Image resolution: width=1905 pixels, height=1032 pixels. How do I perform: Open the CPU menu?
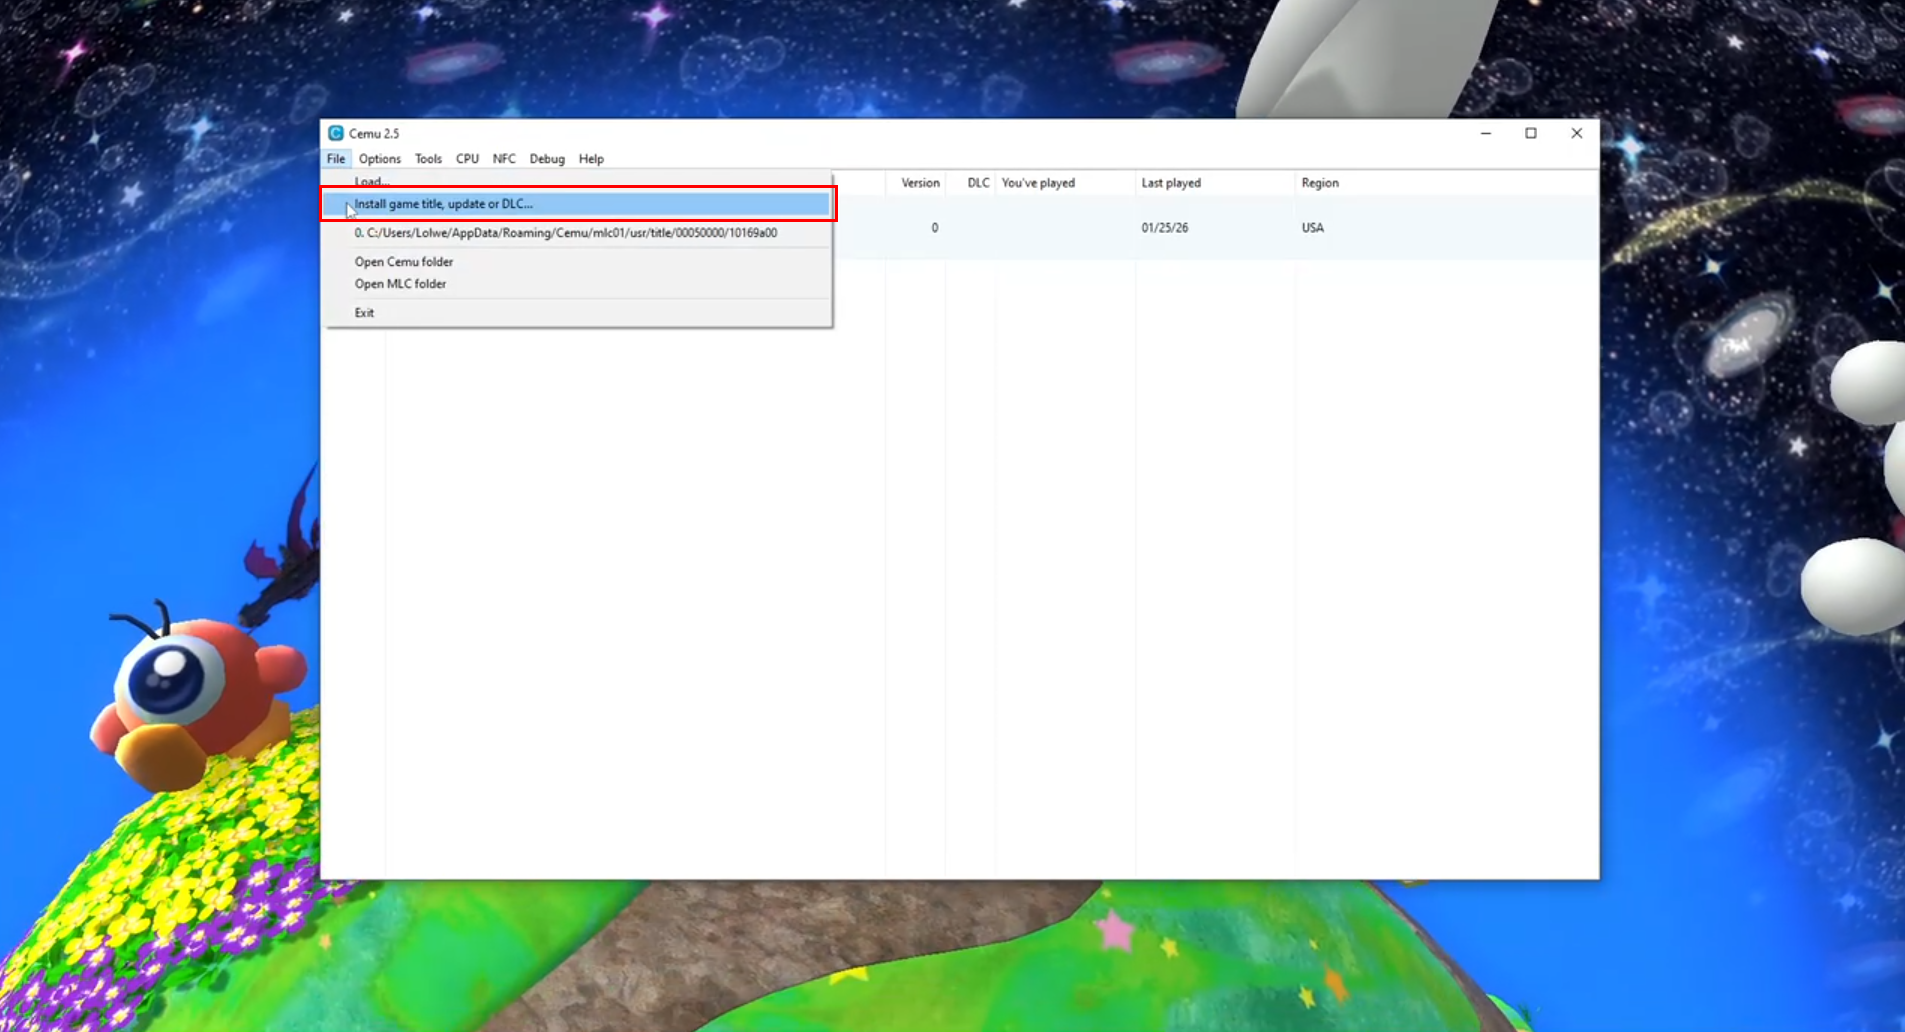(467, 158)
